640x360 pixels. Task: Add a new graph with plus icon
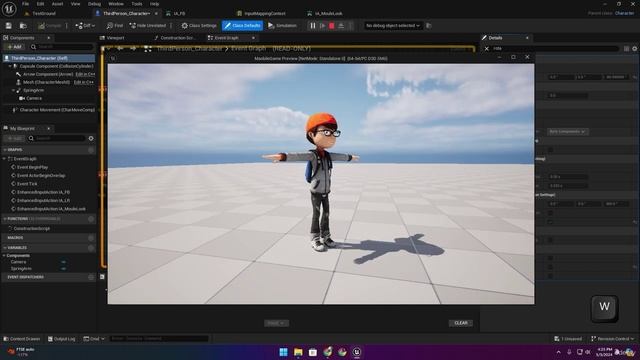[x=91, y=150]
